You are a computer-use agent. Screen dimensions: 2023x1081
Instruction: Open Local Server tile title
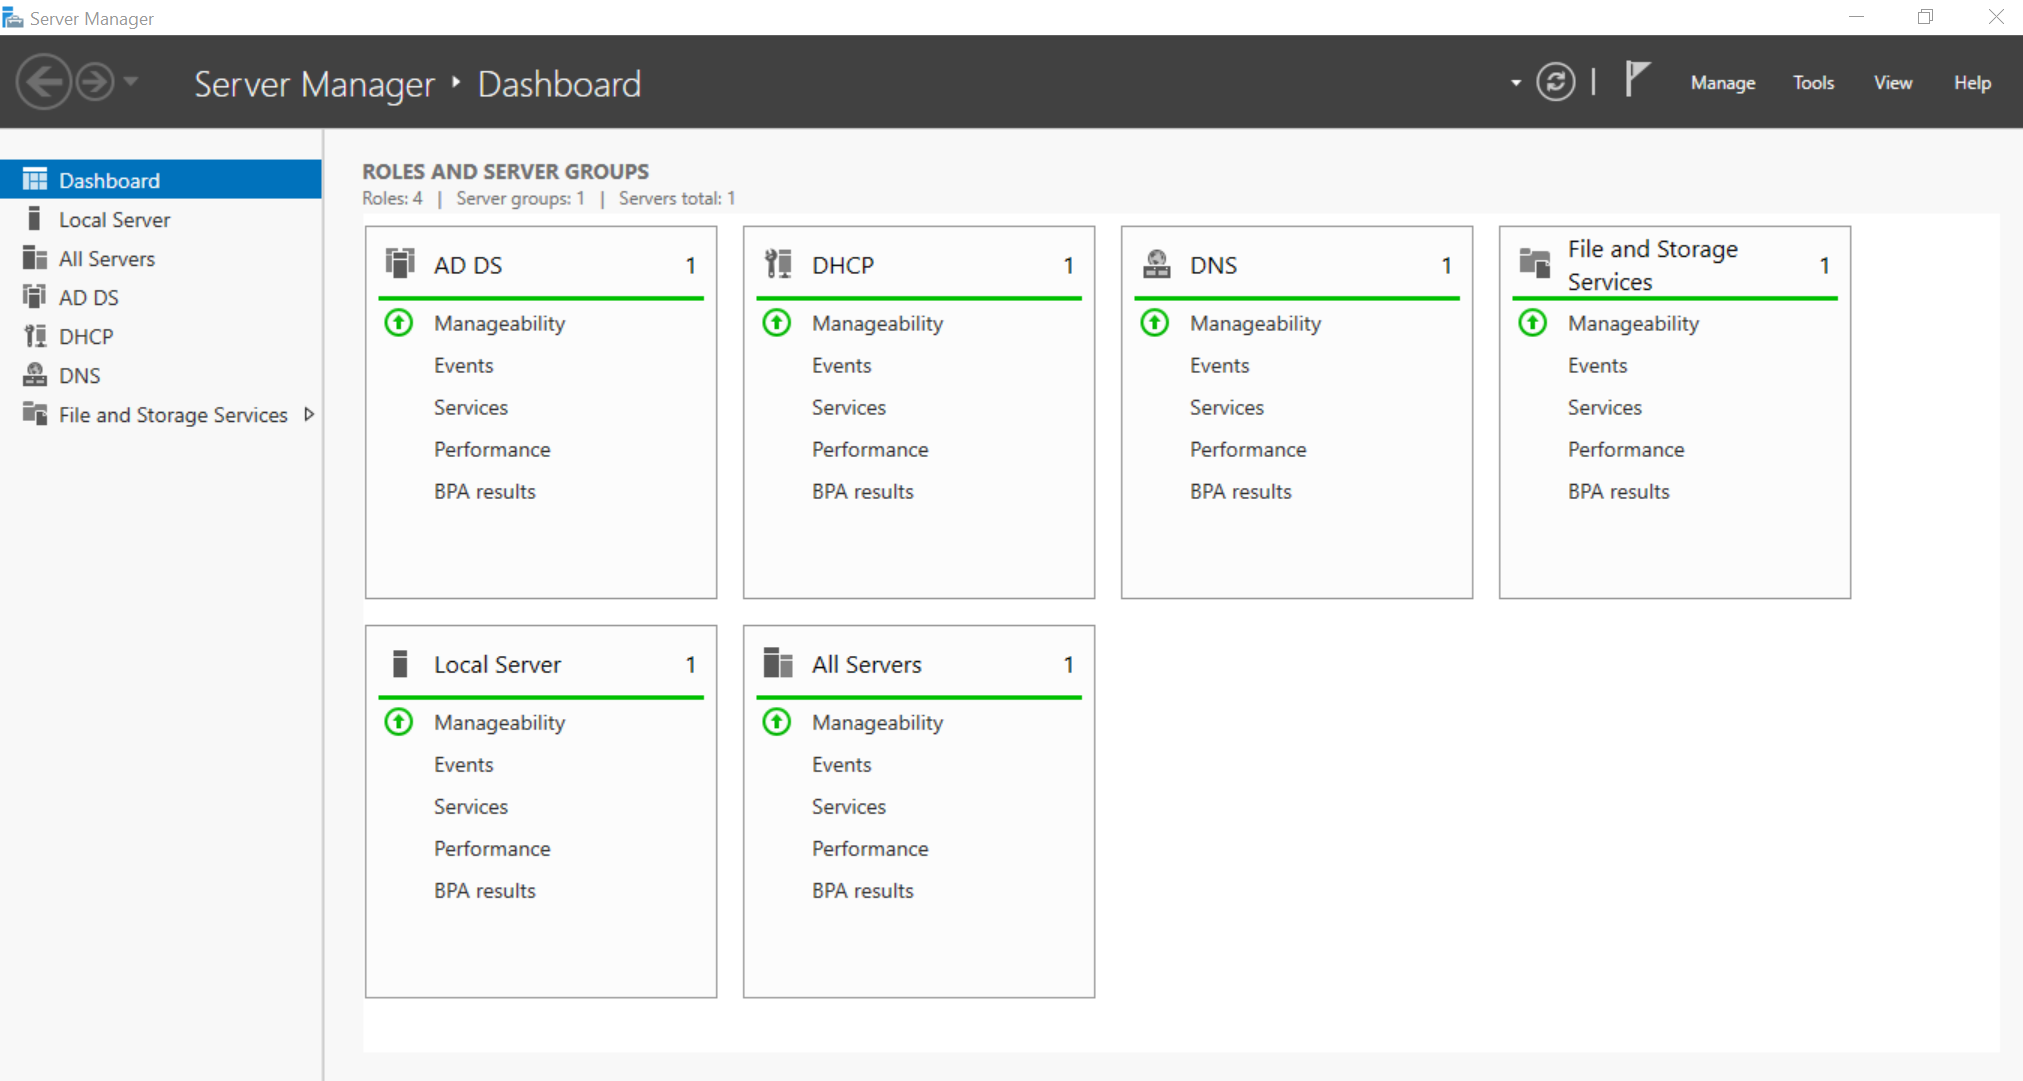[497, 664]
